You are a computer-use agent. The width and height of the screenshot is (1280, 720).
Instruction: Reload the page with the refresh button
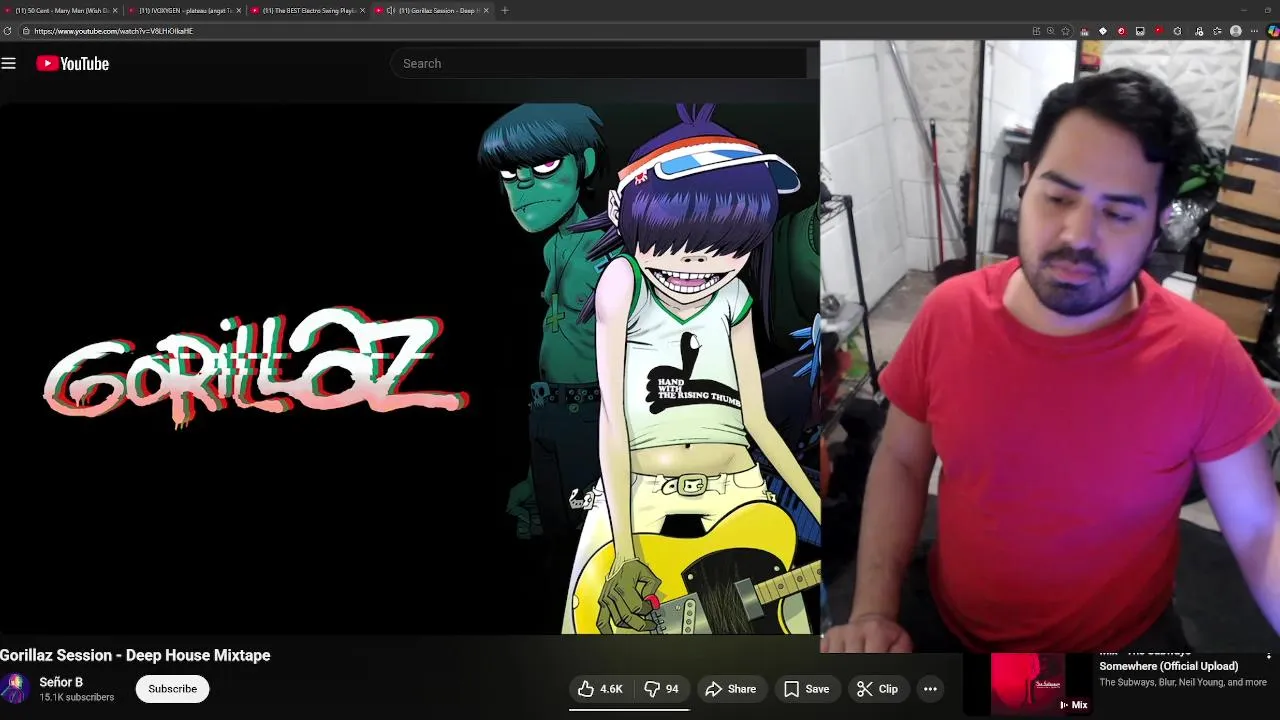click(x=7, y=31)
